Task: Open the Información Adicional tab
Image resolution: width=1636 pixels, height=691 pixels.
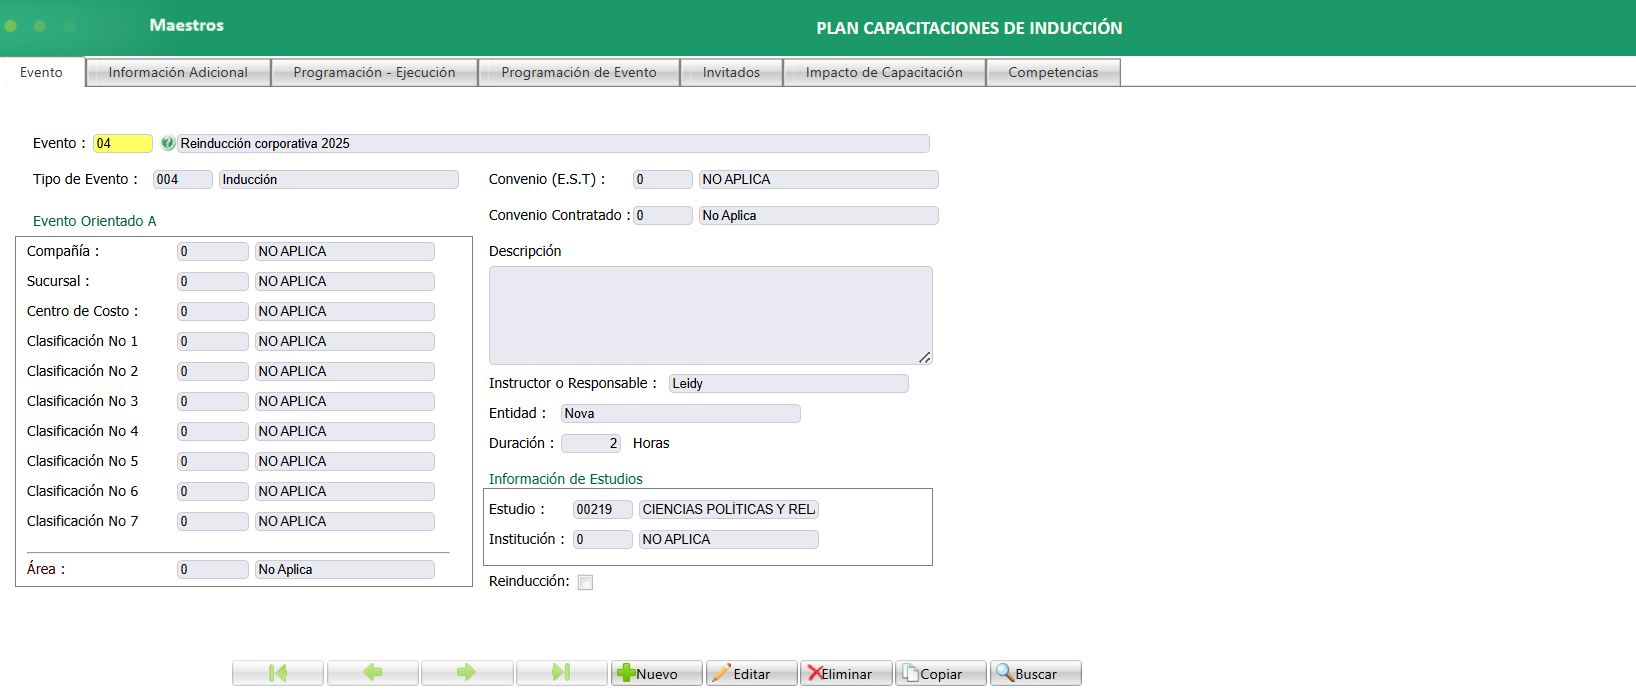Action: [x=178, y=72]
